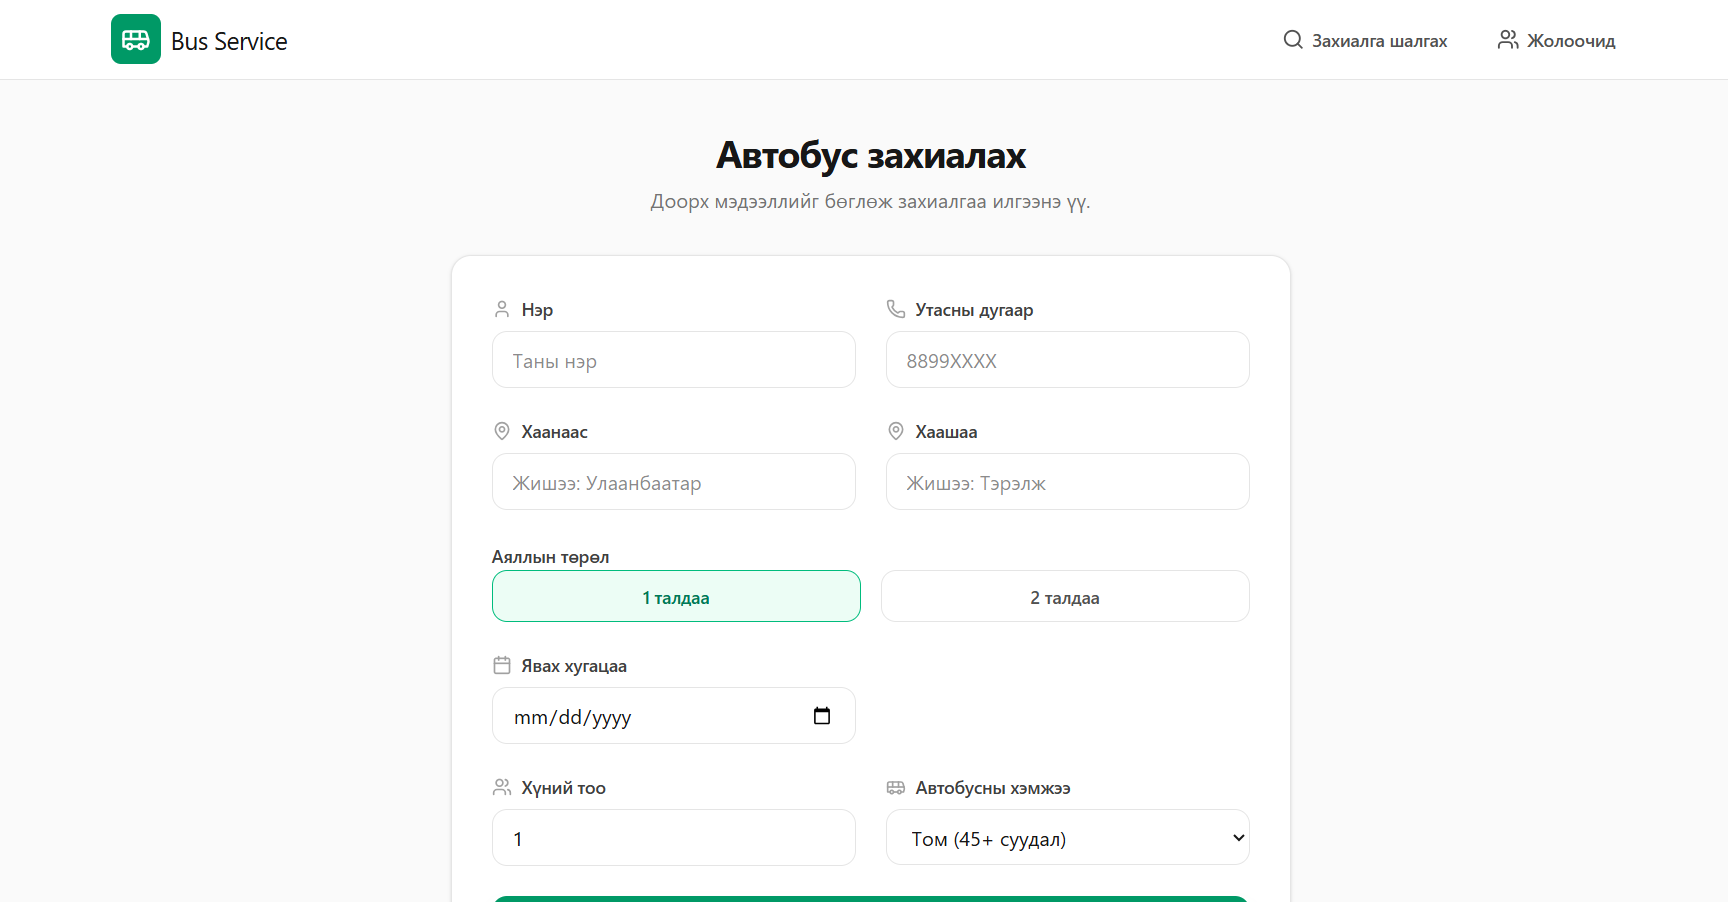The width and height of the screenshot is (1728, 902).
Task: Click the phone icon next to Утасны дугаар
Action: (x=895, y=309)
